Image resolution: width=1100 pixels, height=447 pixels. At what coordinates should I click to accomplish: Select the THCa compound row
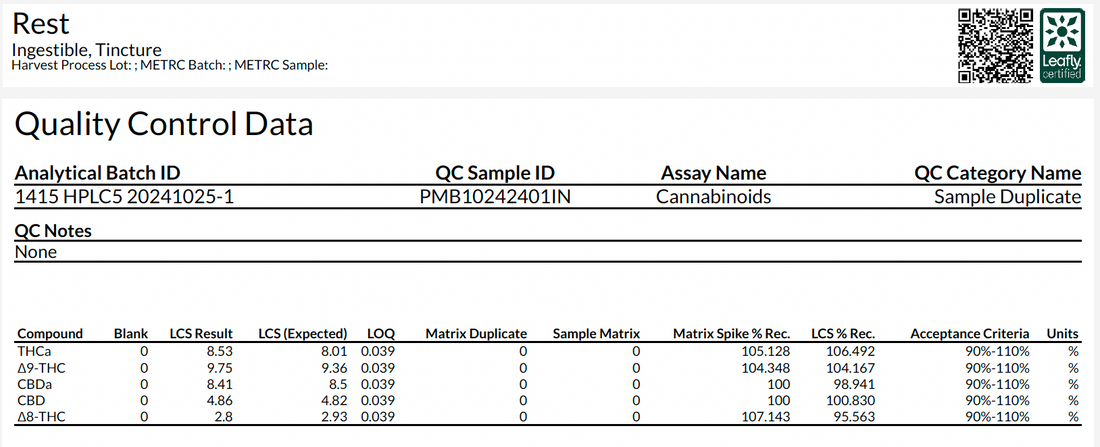33,352
